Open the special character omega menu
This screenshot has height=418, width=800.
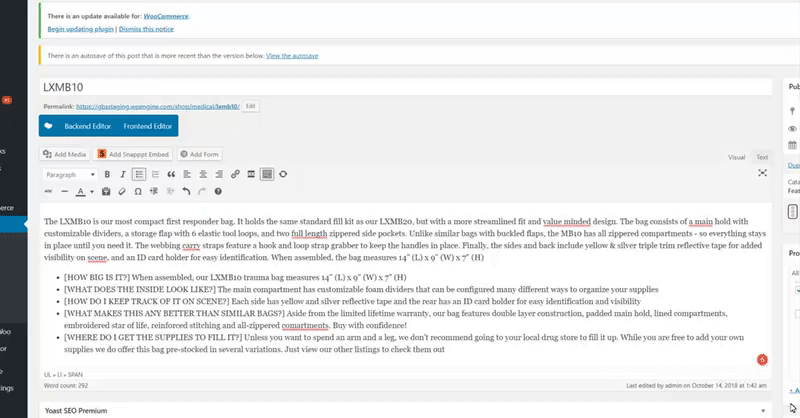138,191
